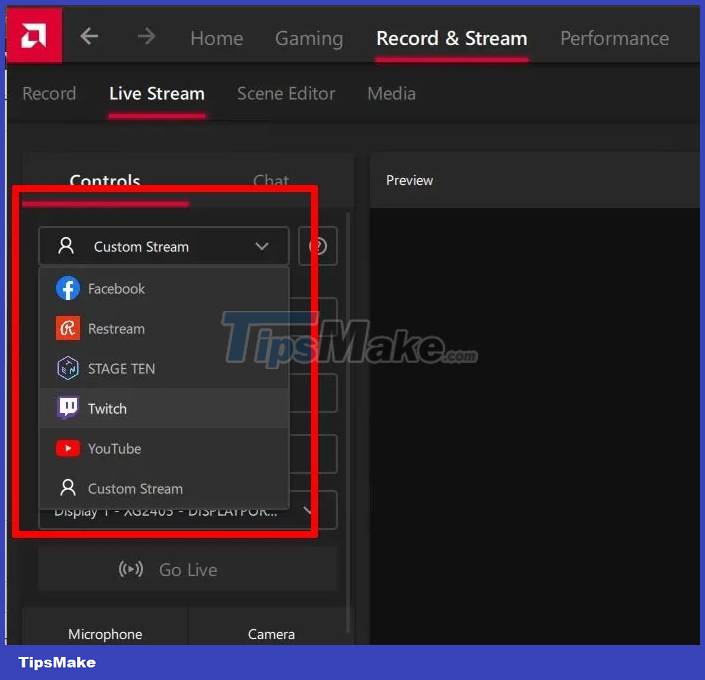
Task: Click the AMD logo icon
Action: pyautogui.click(x=34, y=36)
